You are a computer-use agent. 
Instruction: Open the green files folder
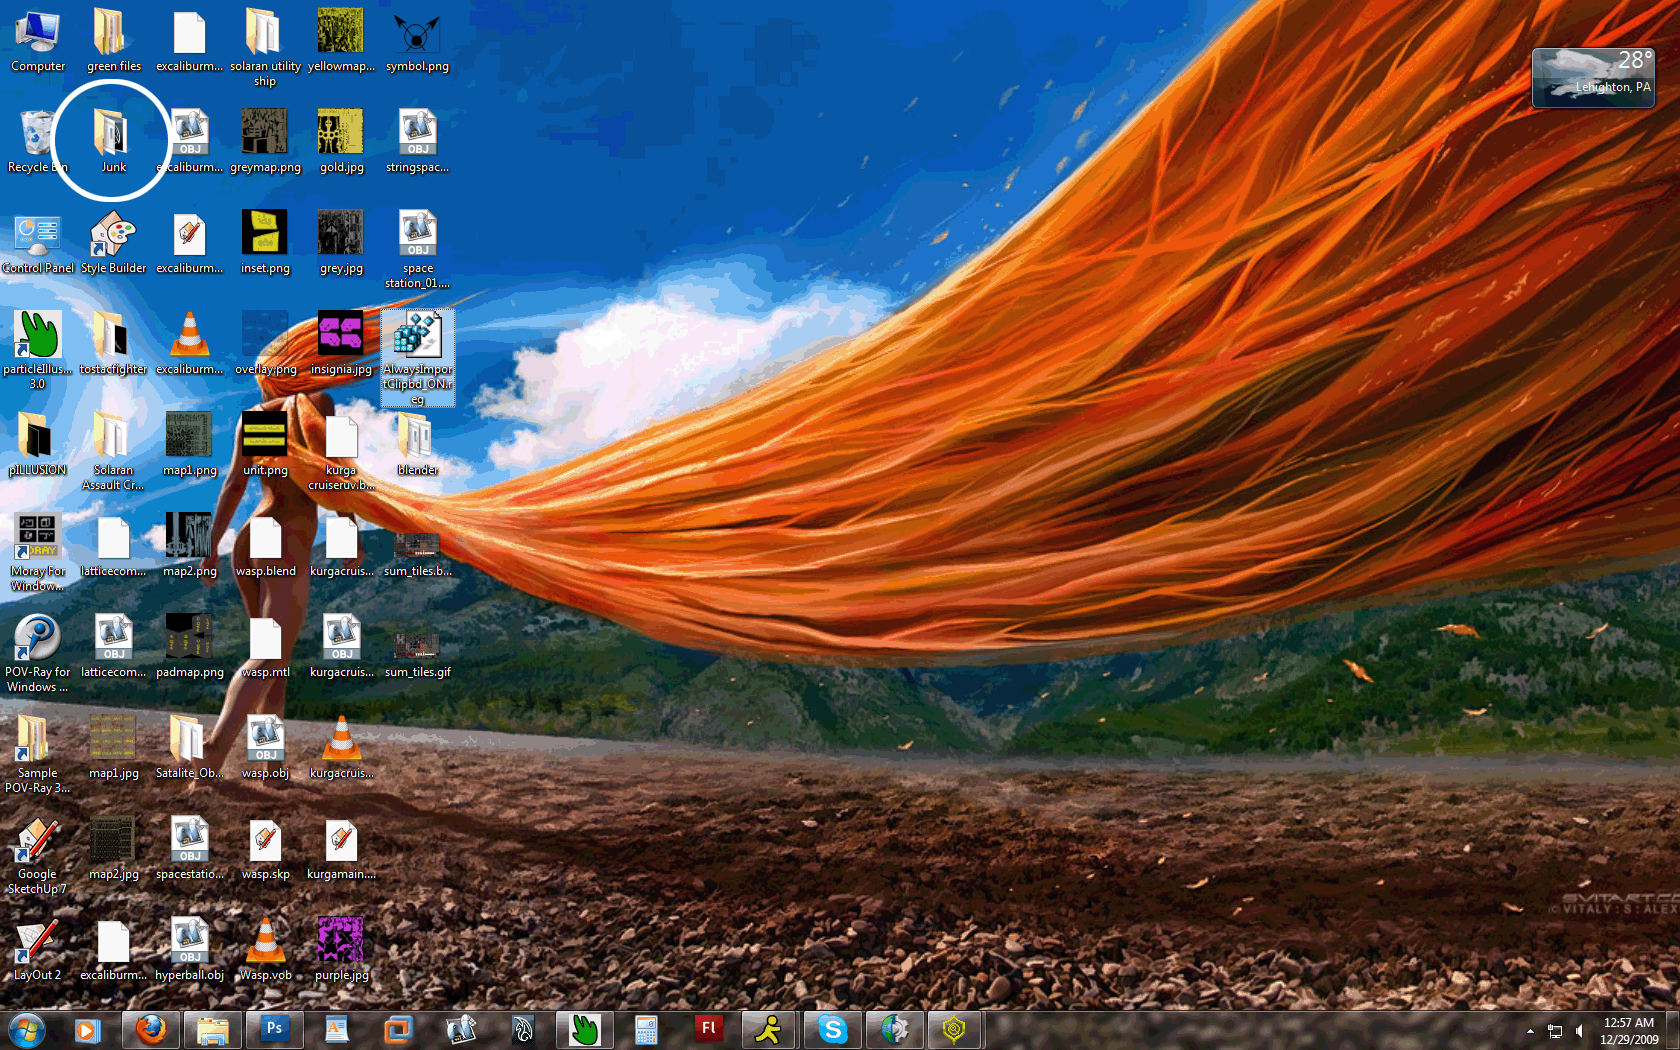pyautogui.click(x=113, y=41)
